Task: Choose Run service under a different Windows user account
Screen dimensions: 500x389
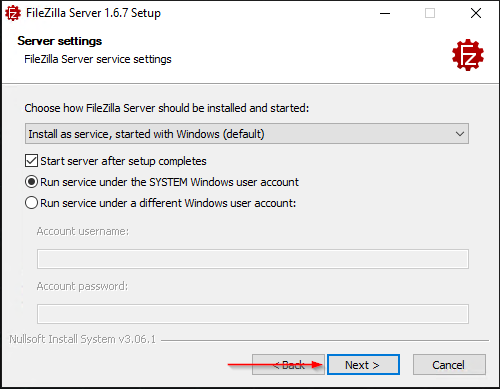Action: pyautogui.click(x=31, y=203)
